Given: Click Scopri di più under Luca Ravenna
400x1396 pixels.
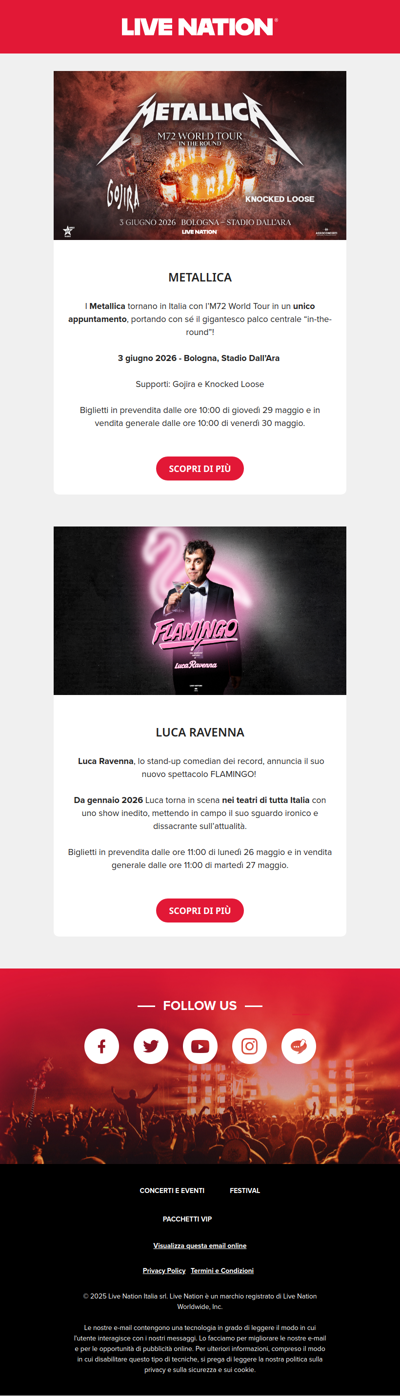Looking at the screenshot, I should (x=200, y=910).
